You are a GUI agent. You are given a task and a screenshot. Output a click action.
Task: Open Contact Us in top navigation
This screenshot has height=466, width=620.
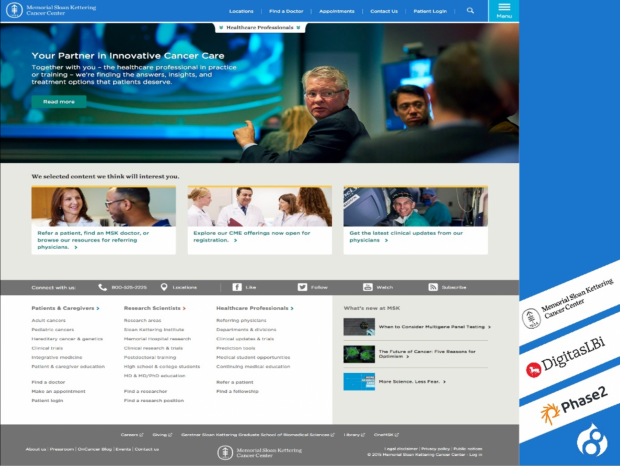tap(384, 11)
